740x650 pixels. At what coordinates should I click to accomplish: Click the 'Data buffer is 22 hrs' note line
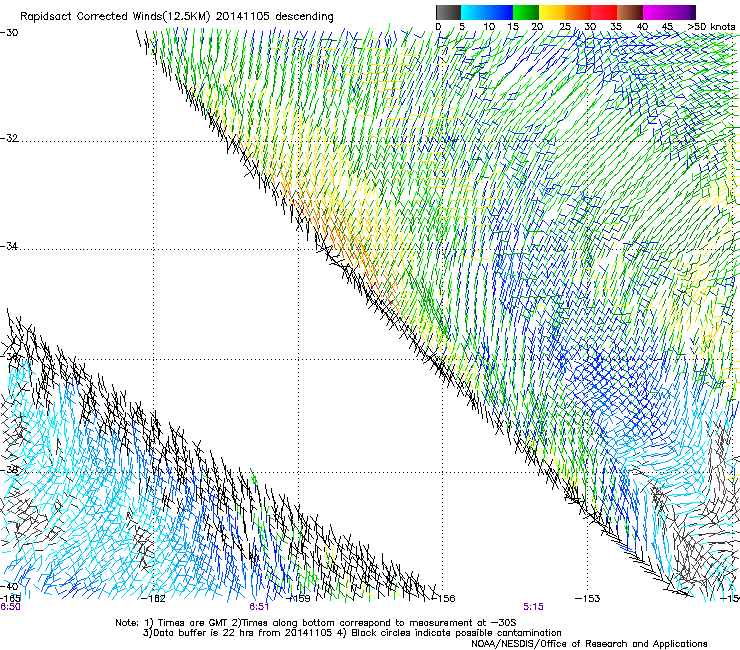point(352,633)
